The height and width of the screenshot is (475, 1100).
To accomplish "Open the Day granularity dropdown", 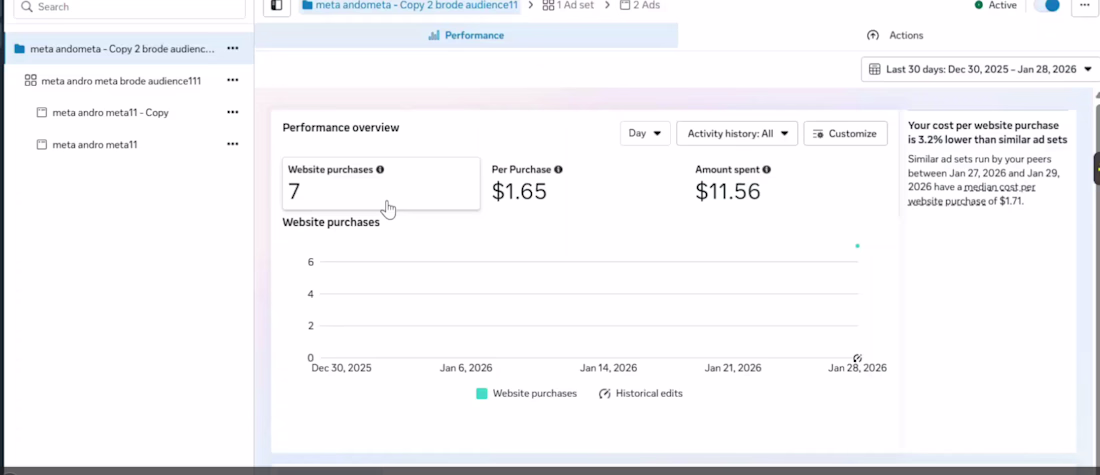I will (645, 133).
